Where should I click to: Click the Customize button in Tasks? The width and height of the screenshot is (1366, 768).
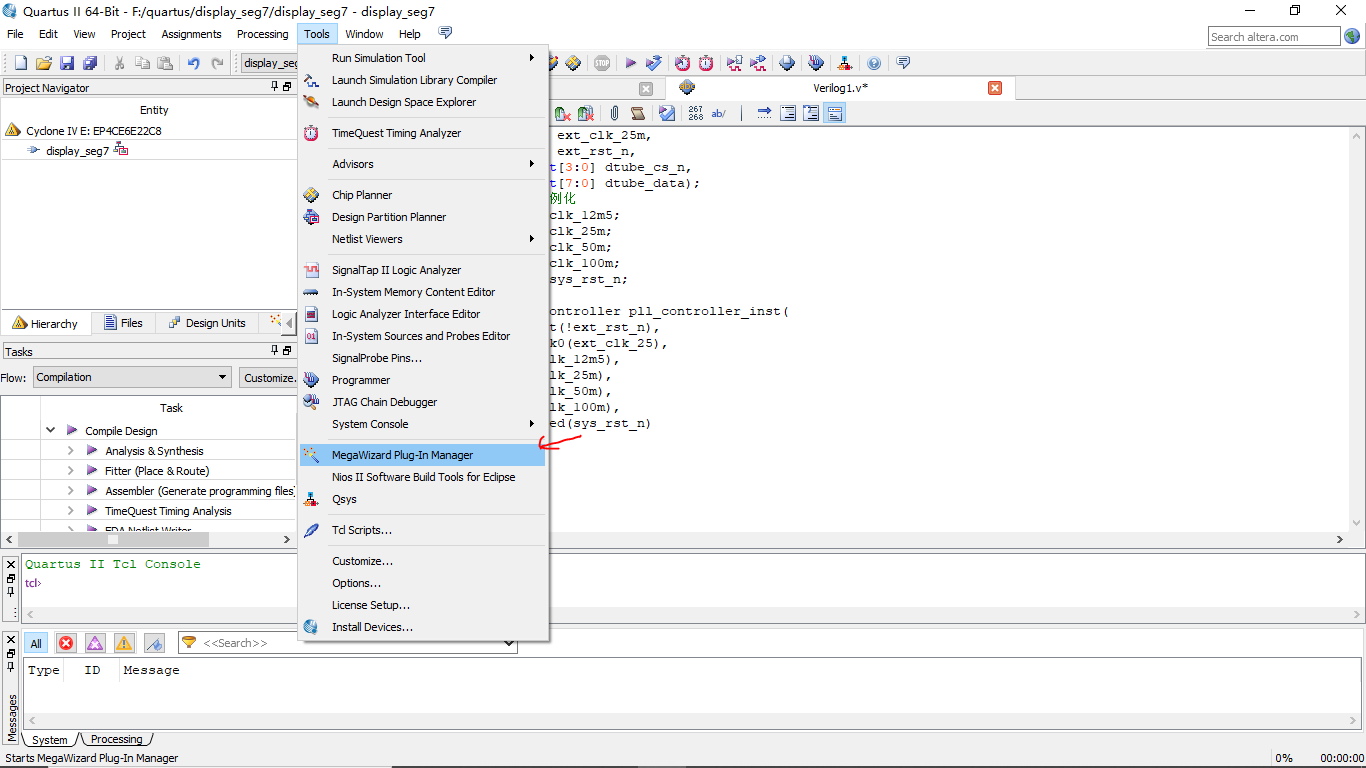267,378
